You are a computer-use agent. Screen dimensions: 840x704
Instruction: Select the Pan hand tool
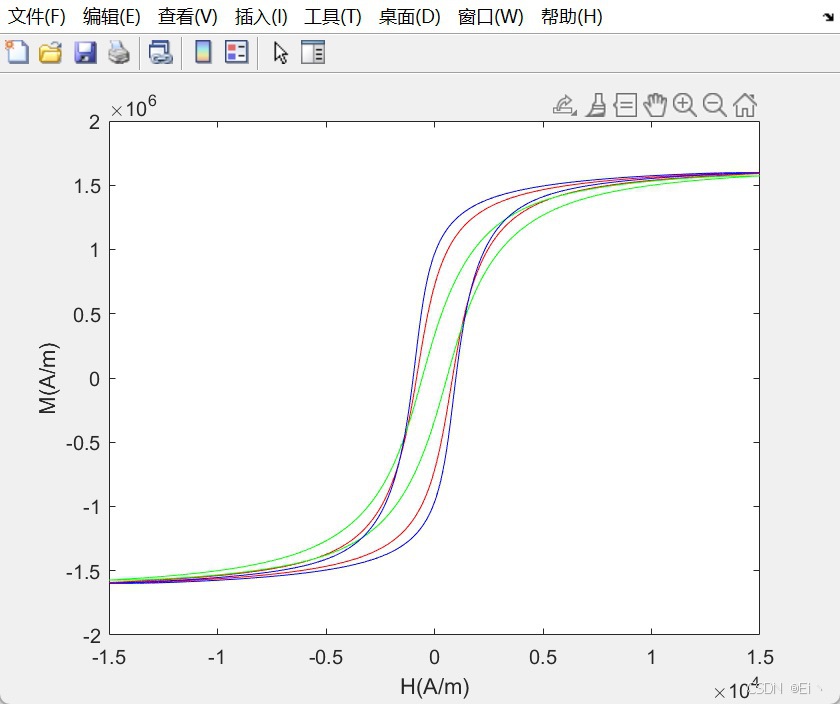(x=655, y=105)
